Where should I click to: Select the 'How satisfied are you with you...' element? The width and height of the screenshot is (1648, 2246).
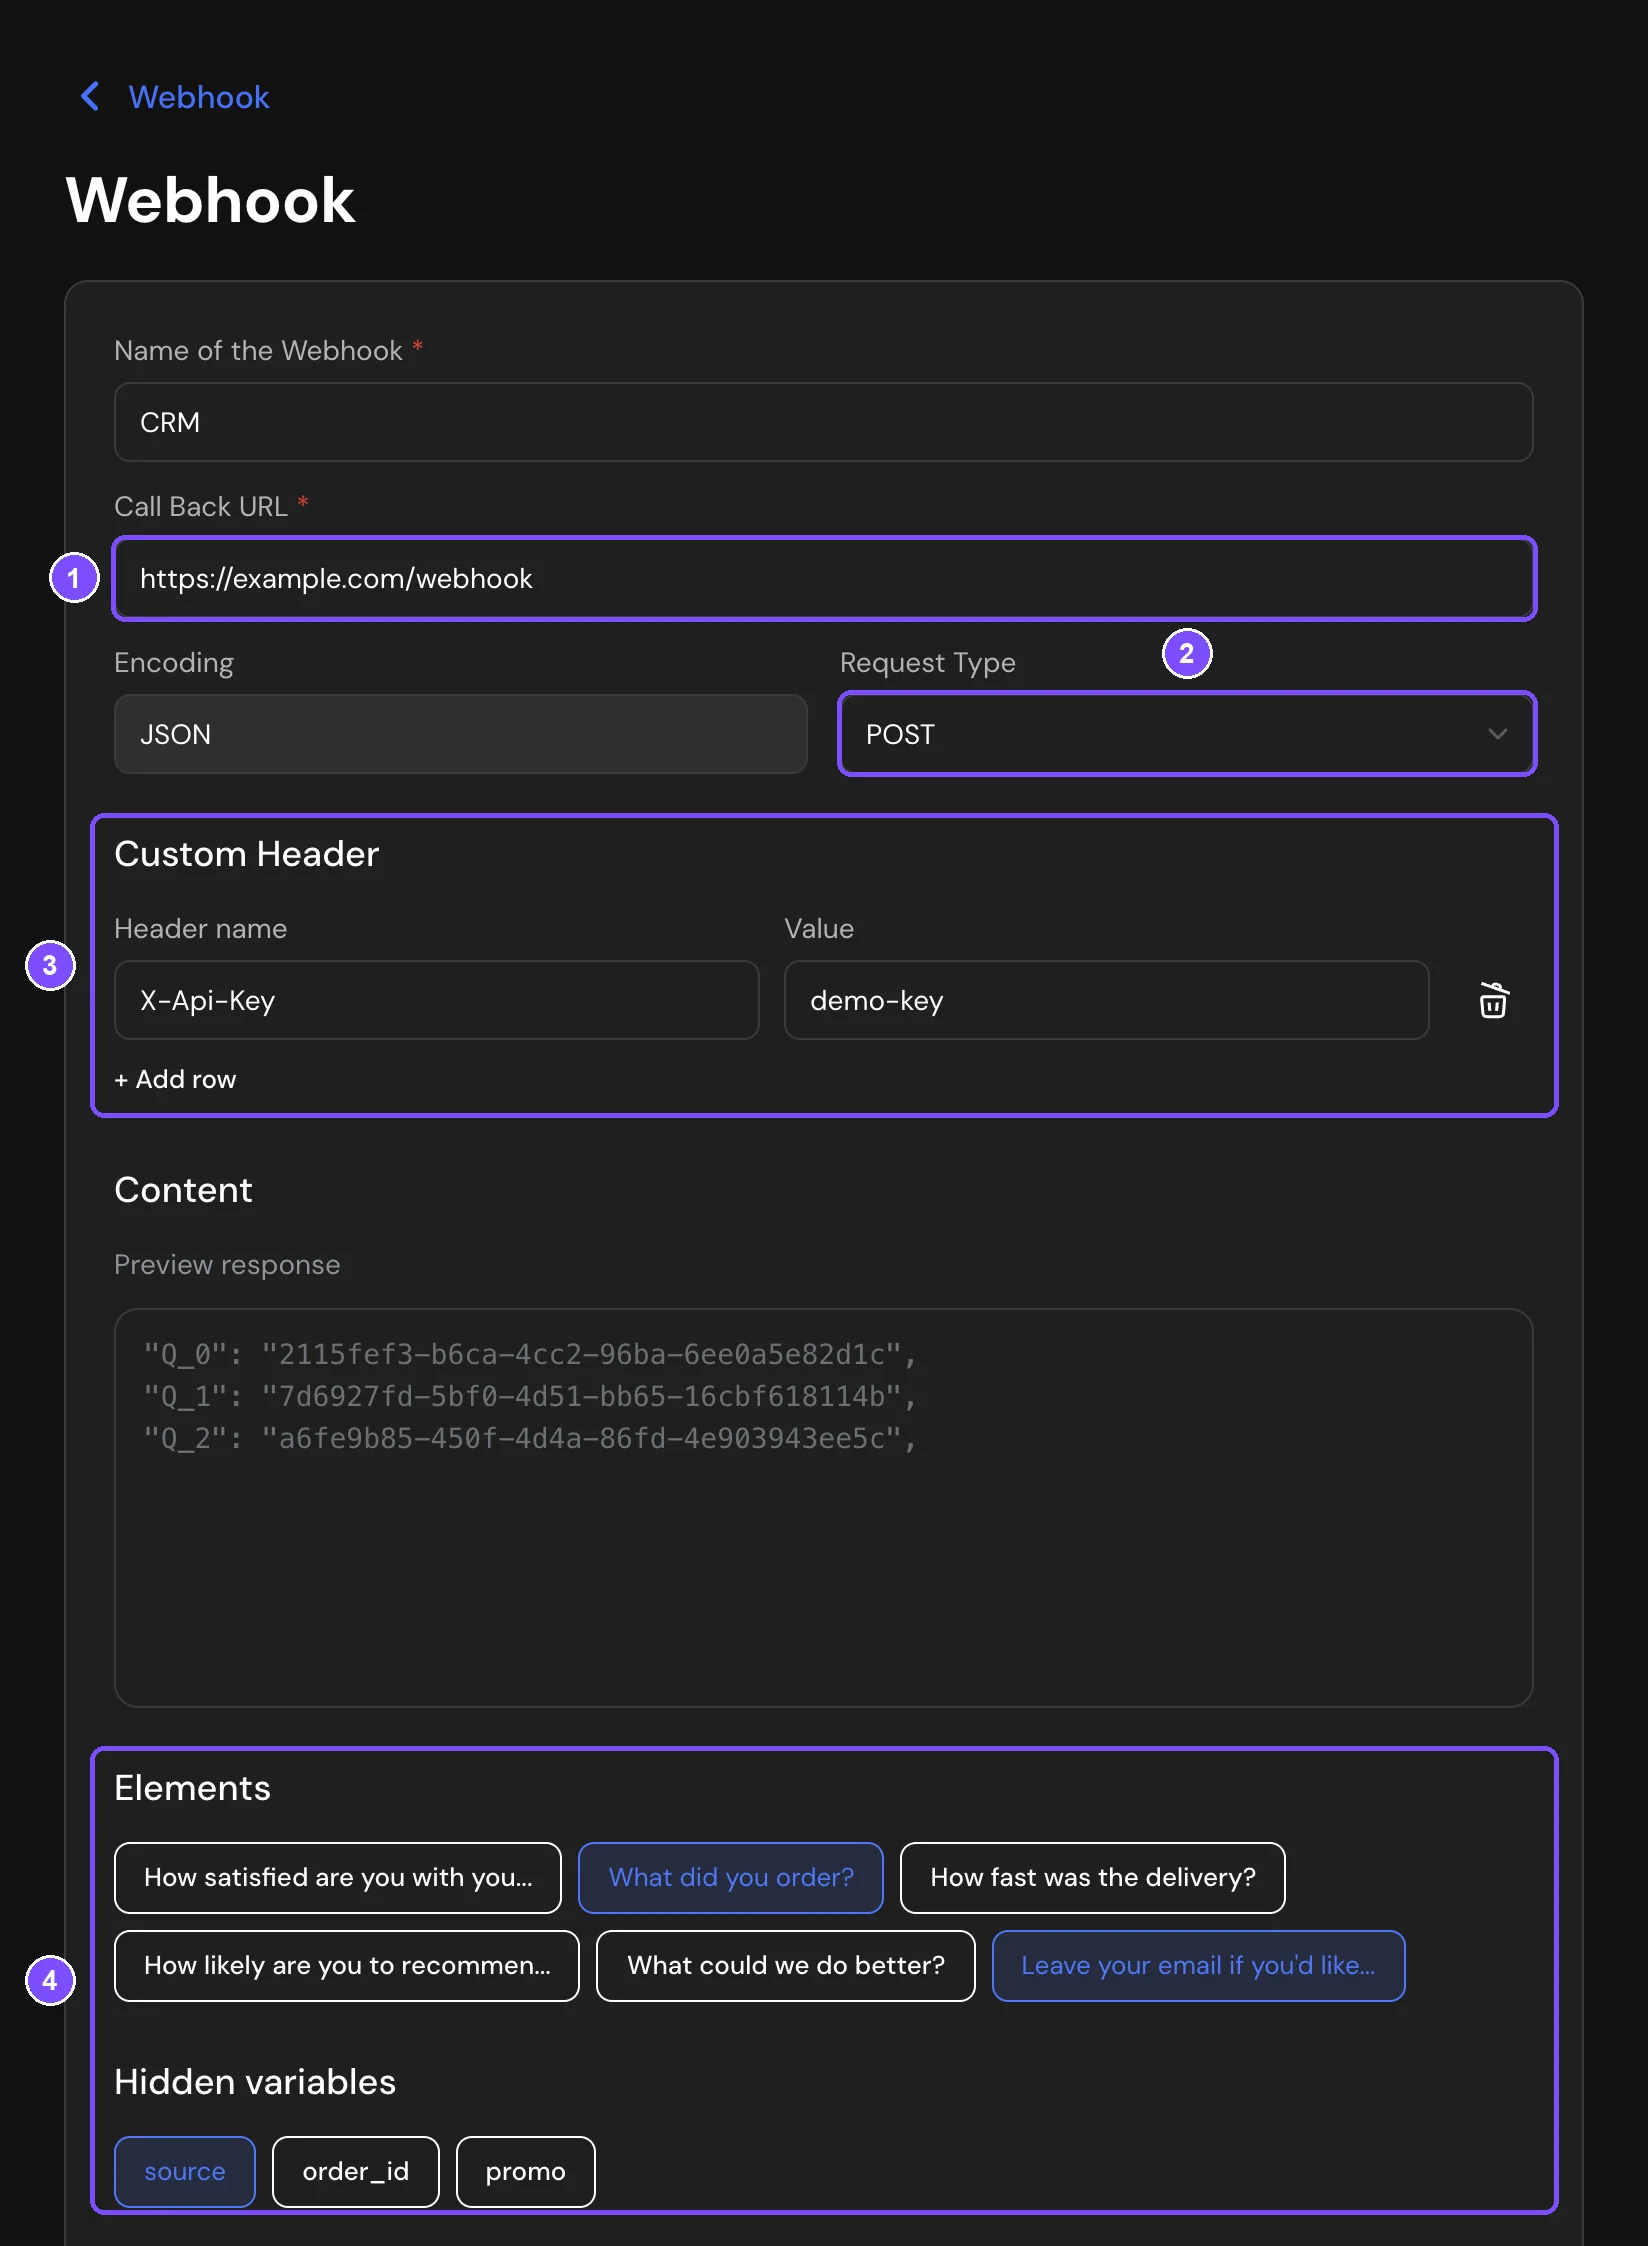[x=338, y=1877]
